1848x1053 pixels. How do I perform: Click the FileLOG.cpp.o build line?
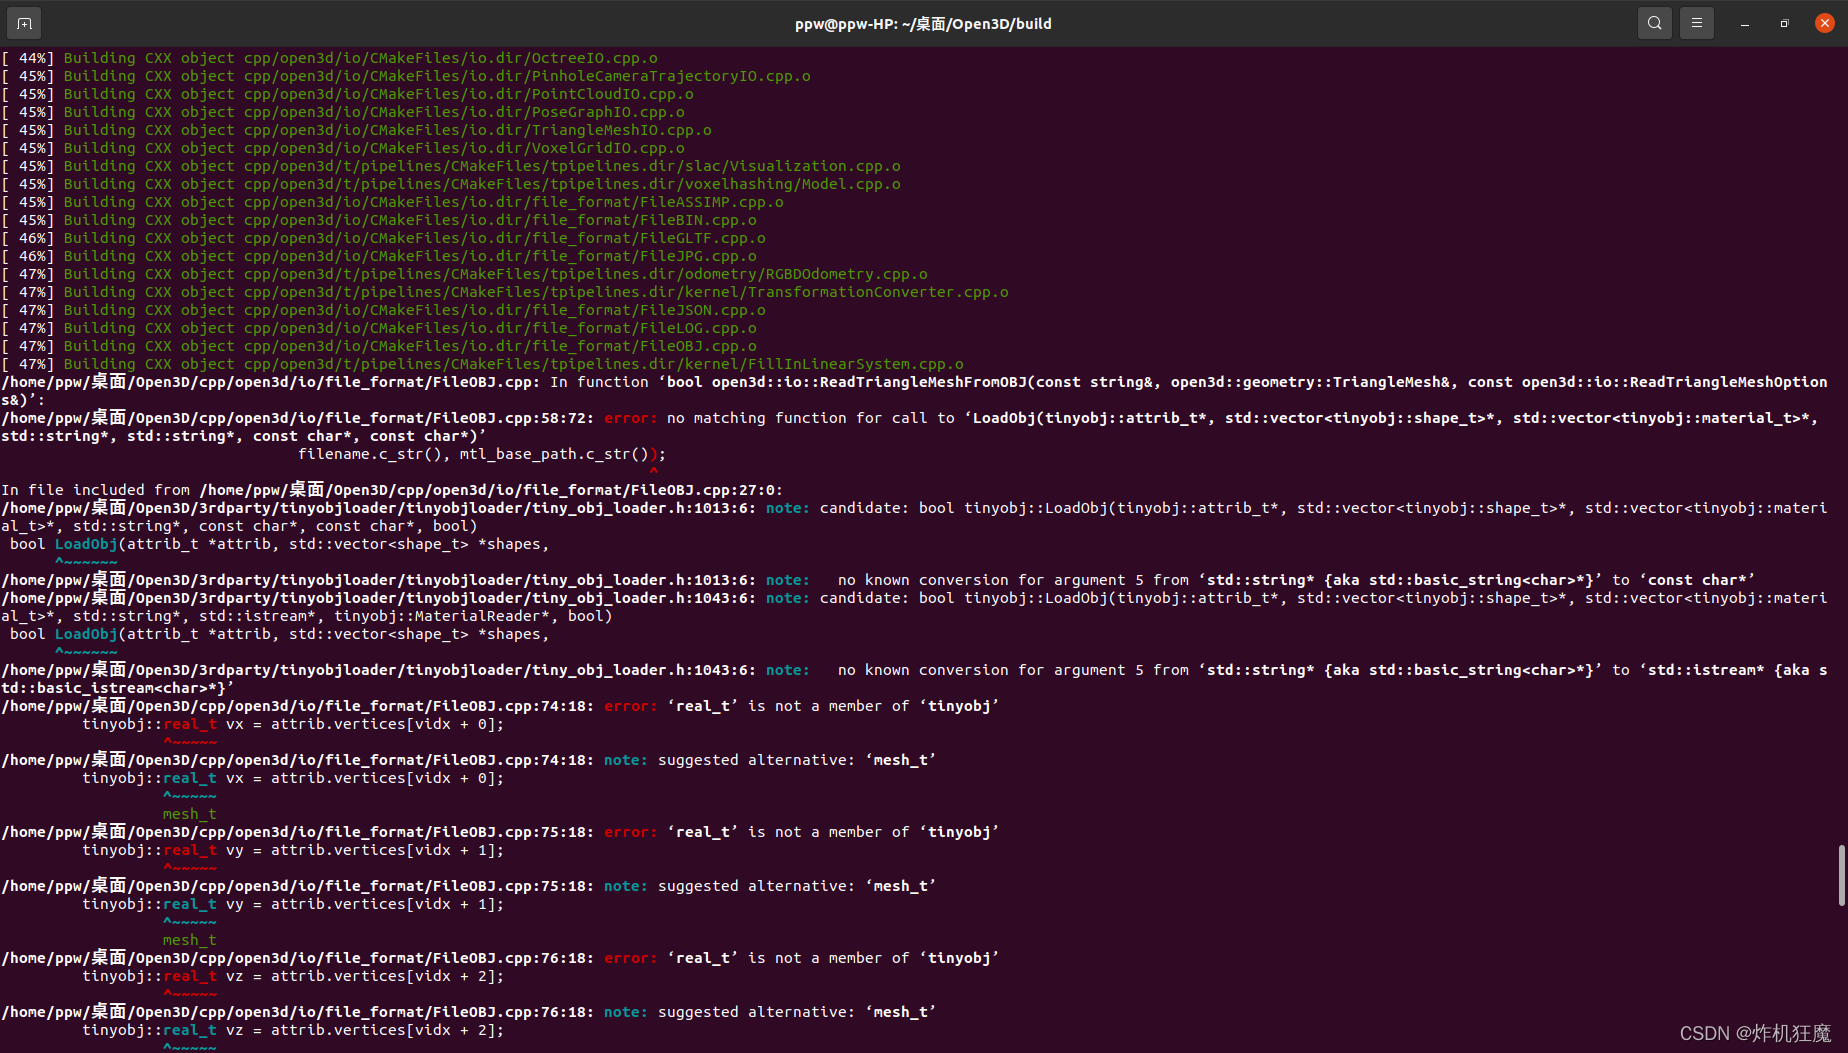[379, 328]
